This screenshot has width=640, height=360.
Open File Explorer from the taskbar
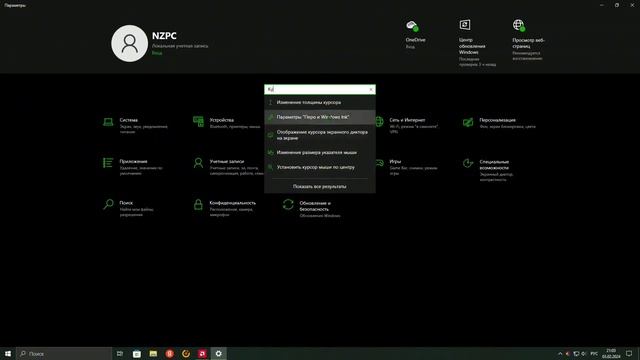click(x=153, y=353)
